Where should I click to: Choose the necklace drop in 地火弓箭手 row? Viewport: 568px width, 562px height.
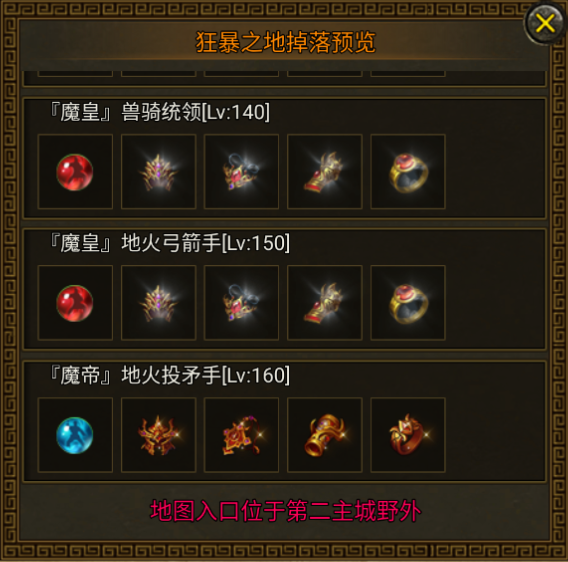point(241,303)
